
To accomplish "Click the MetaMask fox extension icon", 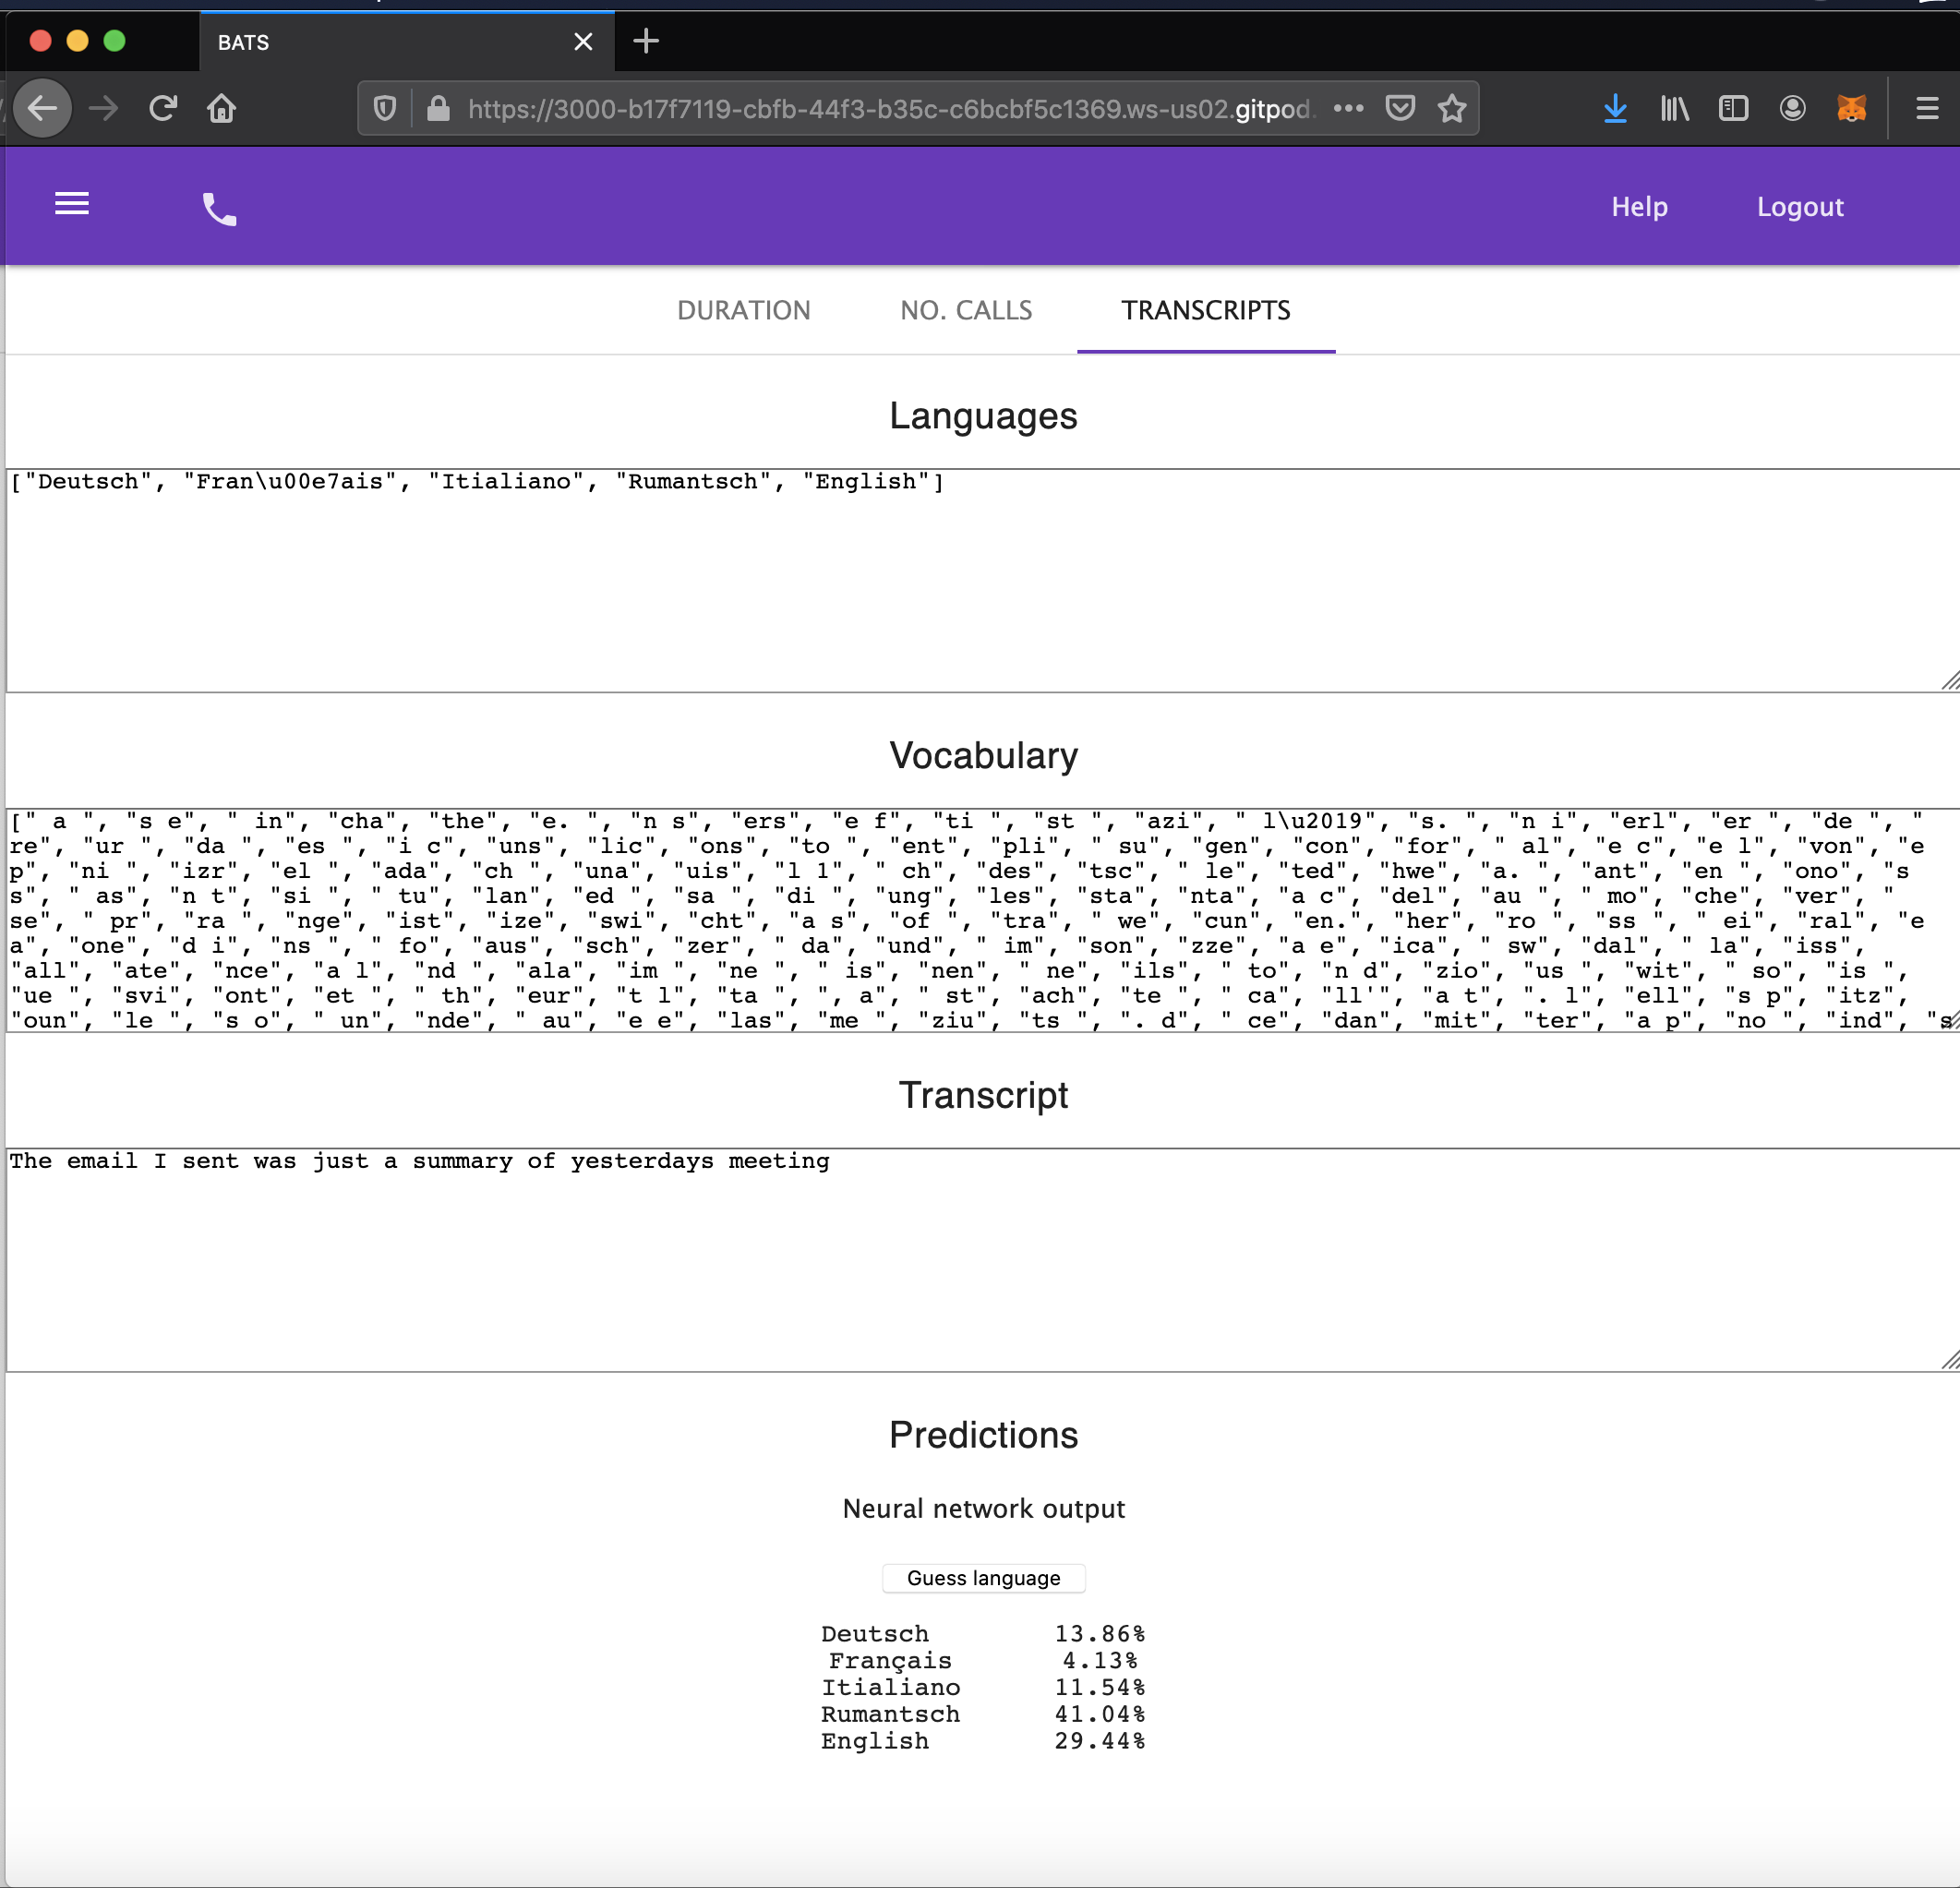I will coord(1851,108).
